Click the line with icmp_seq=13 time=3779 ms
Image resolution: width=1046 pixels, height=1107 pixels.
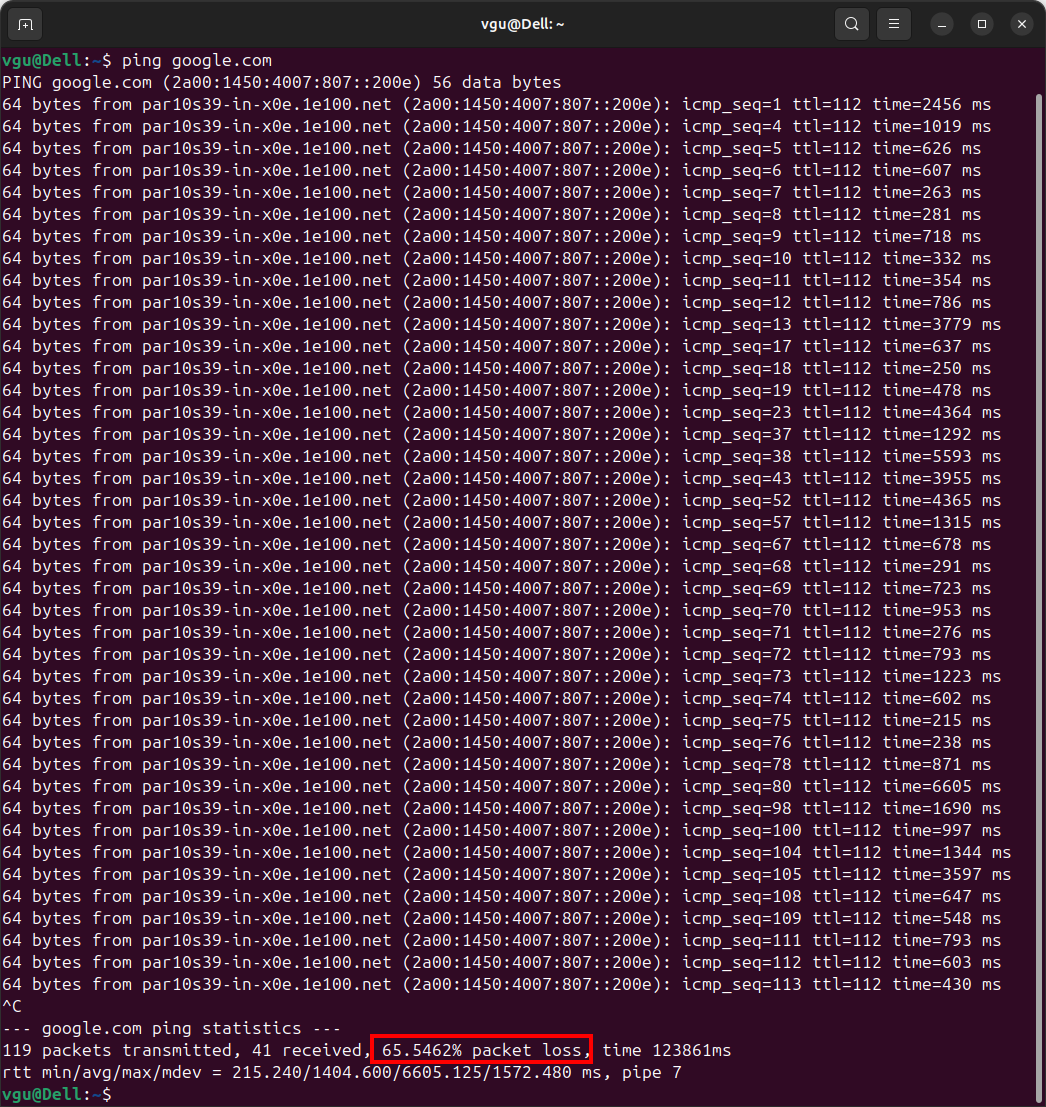pyautogui.click(x=501, y=325)
